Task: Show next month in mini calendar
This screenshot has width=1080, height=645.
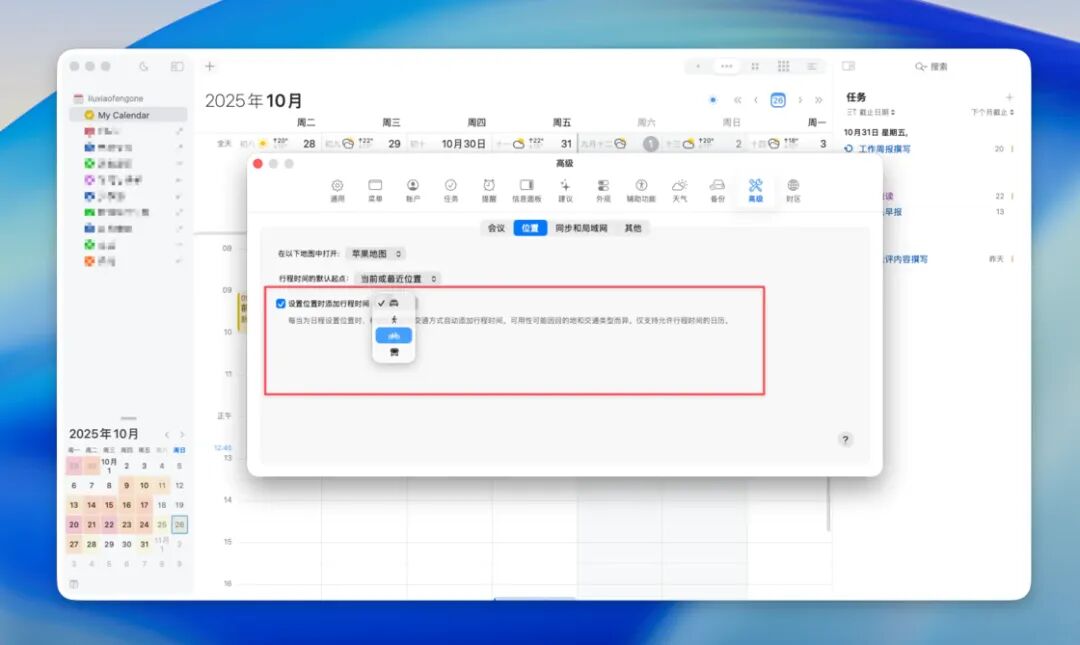Action: click(182, 434)
